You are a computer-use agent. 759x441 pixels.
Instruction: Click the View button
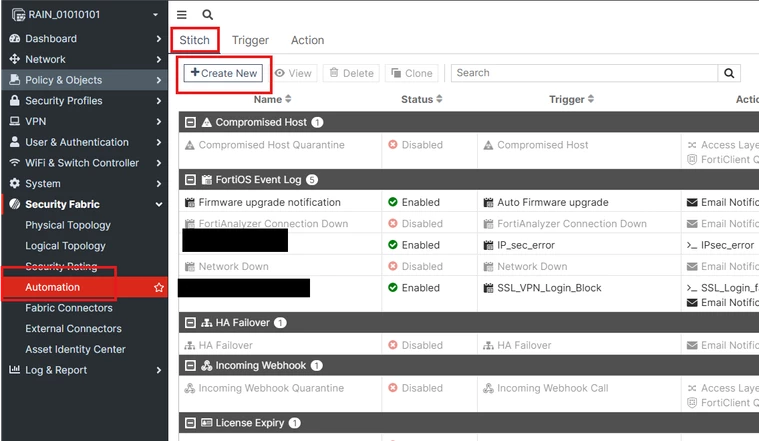293,73
